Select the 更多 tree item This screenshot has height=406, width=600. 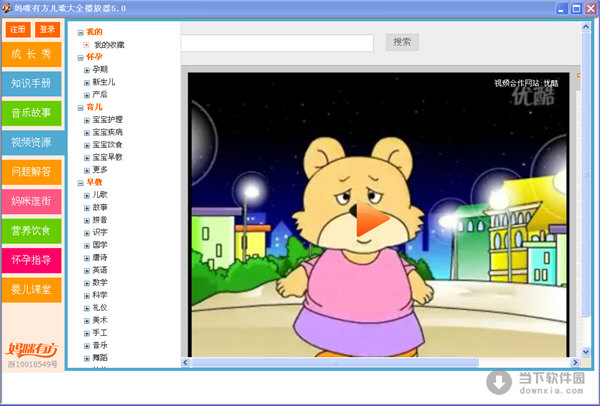click(100, 170)
